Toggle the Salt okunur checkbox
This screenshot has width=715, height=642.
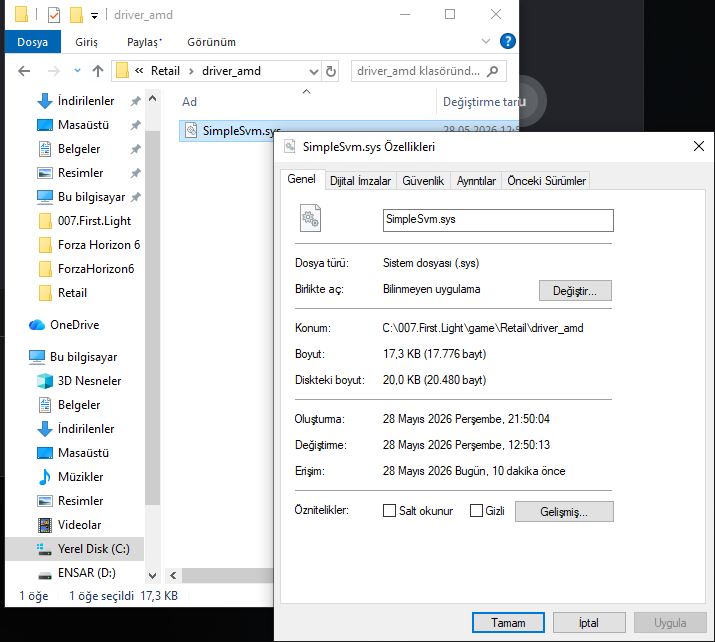(x=389, y=511)
